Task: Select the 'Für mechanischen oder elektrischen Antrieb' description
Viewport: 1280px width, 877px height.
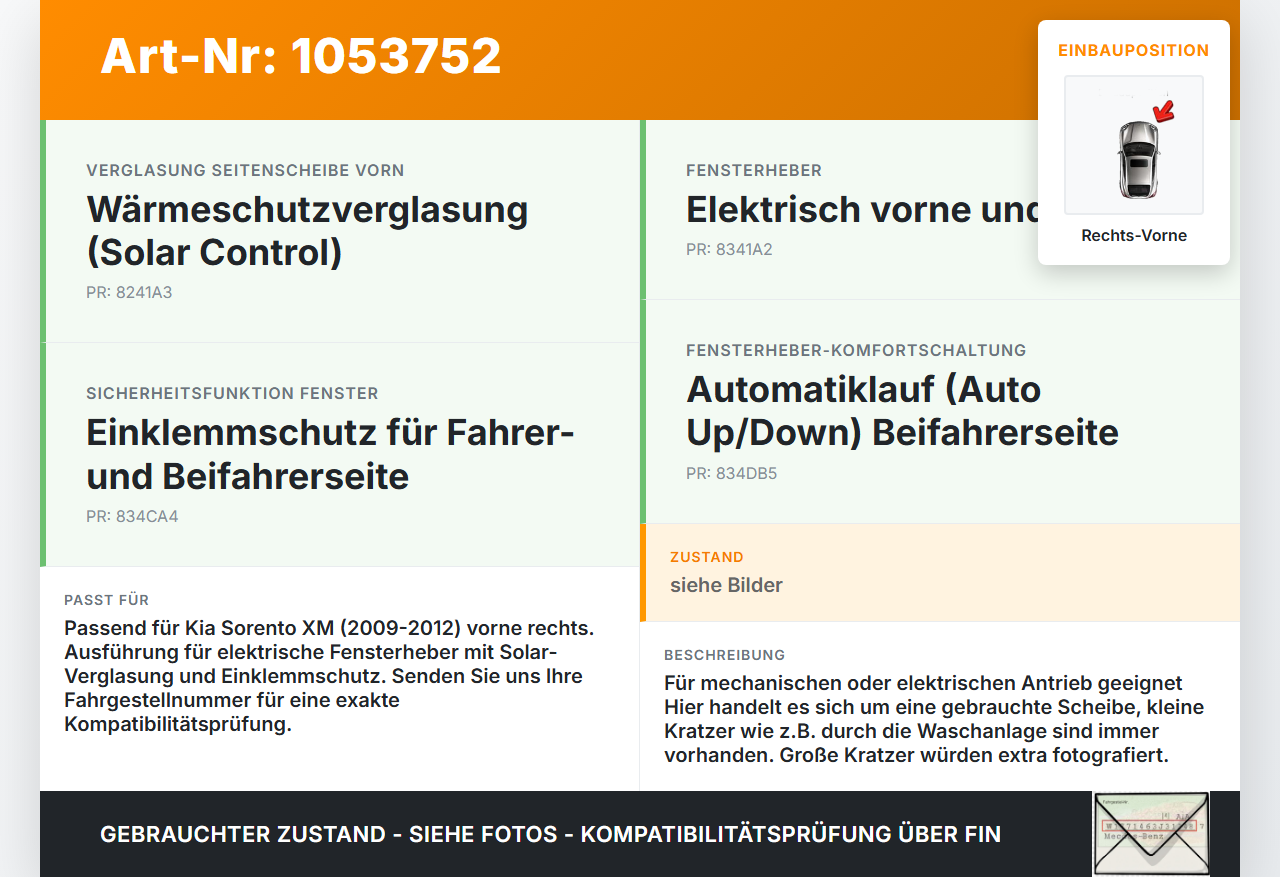Action: tap(934, 719)
